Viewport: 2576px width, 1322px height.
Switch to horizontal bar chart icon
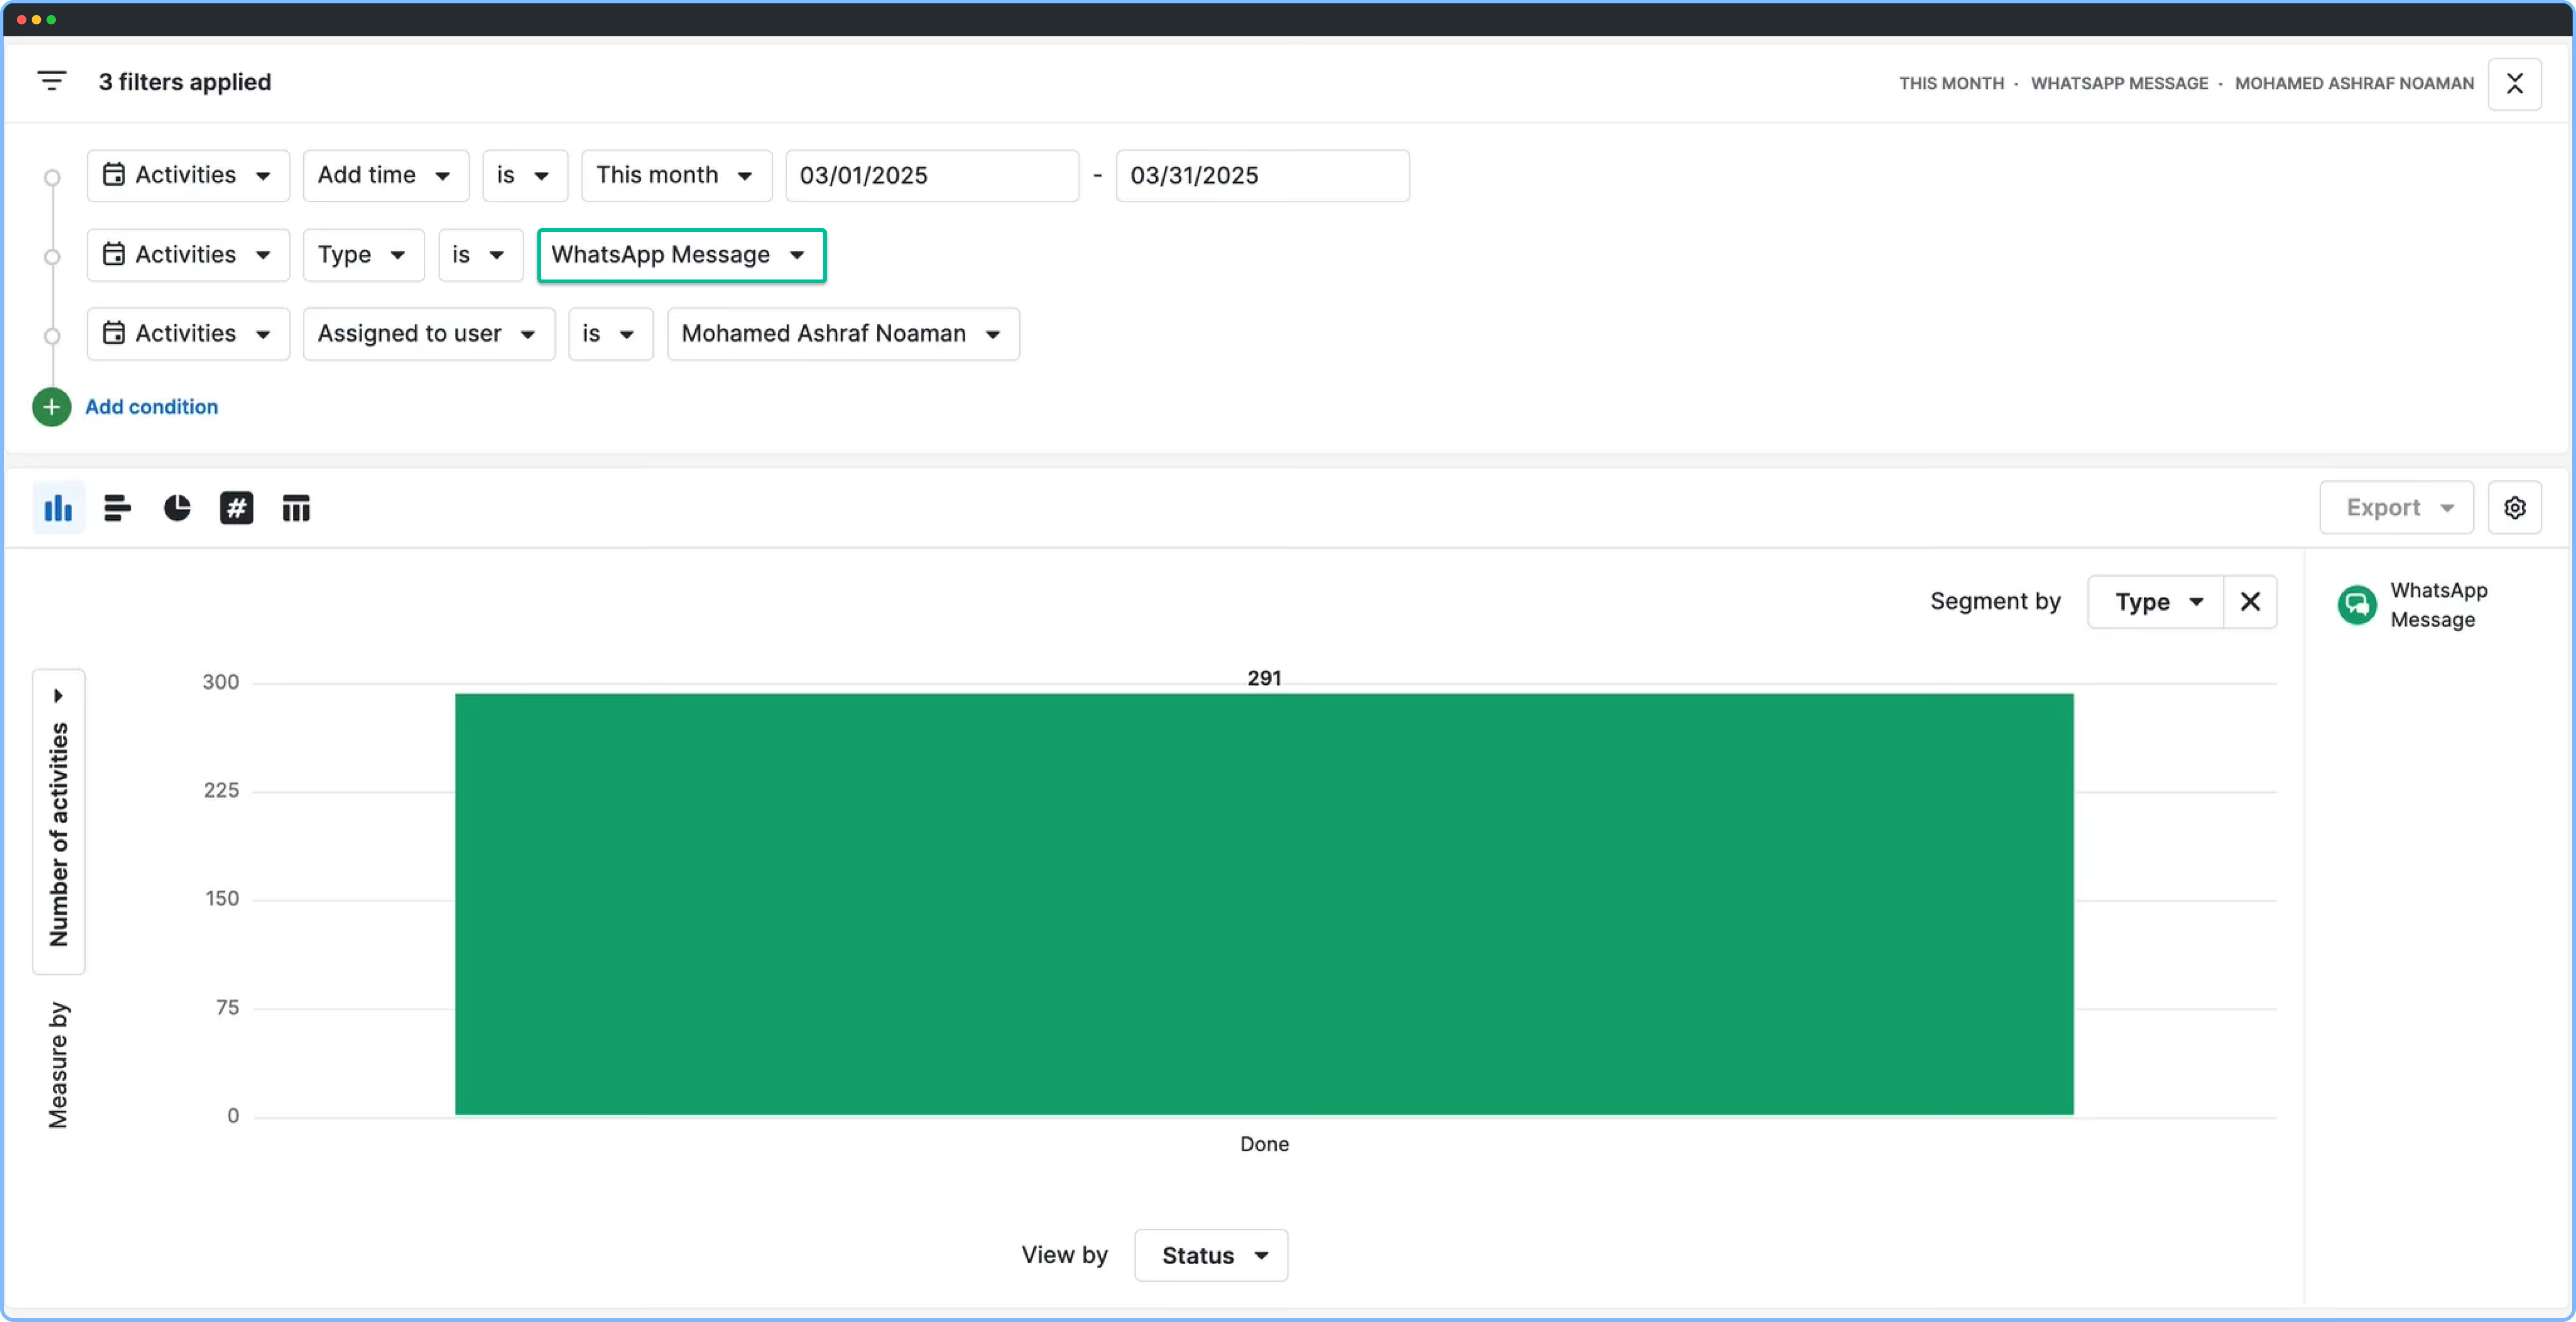[x=117, y=508]
